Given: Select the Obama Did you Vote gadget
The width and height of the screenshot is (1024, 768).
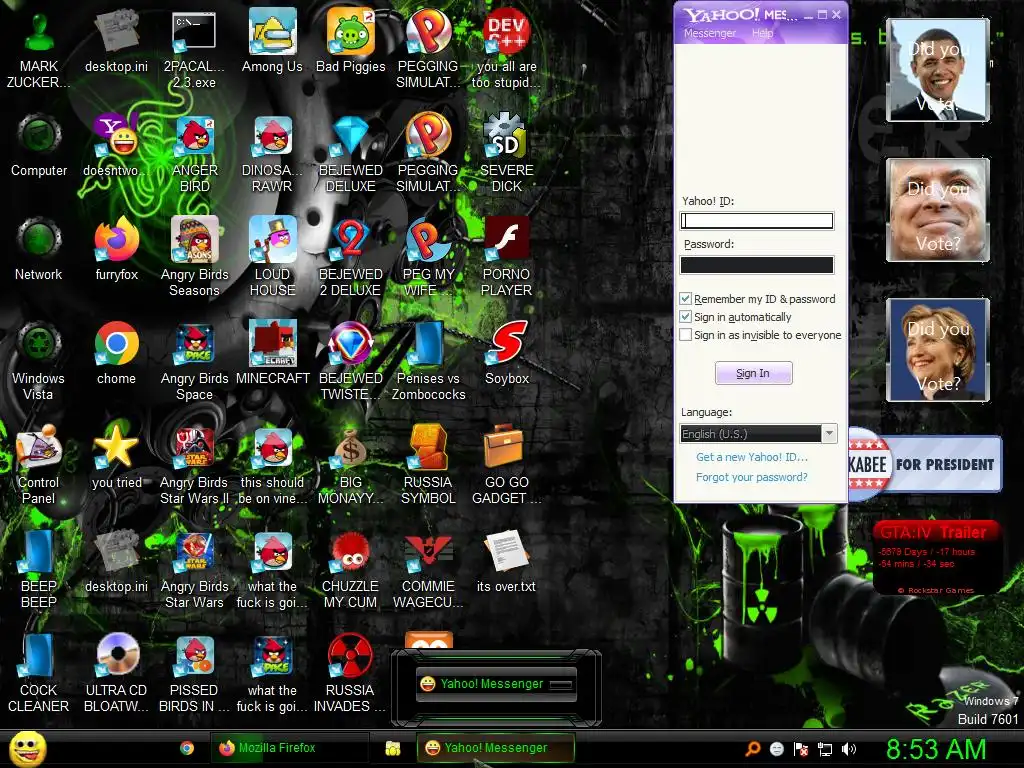Looking at the screenshot, I should pyautogui.click(x=938, y=70).
